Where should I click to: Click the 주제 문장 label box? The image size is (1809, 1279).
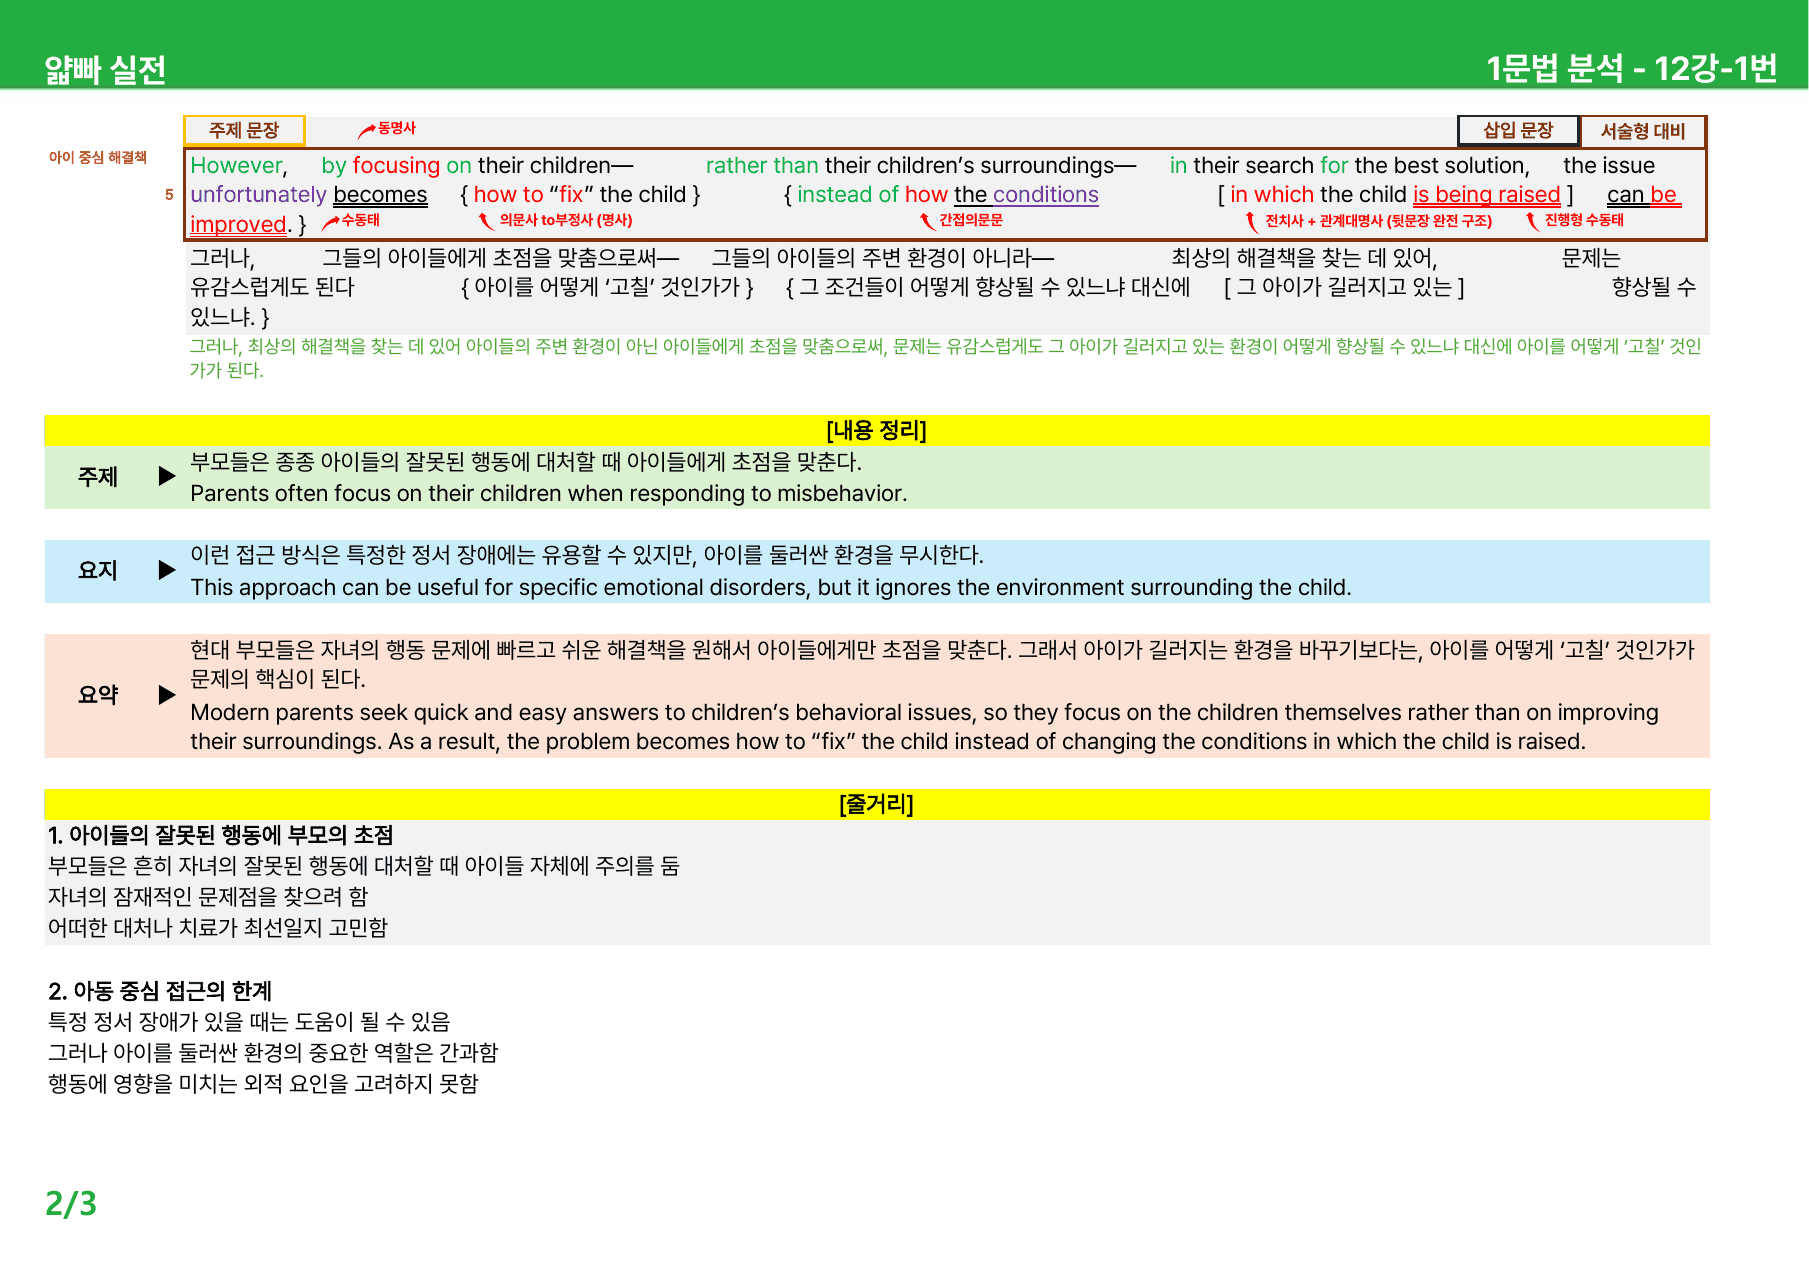(244, 131)
